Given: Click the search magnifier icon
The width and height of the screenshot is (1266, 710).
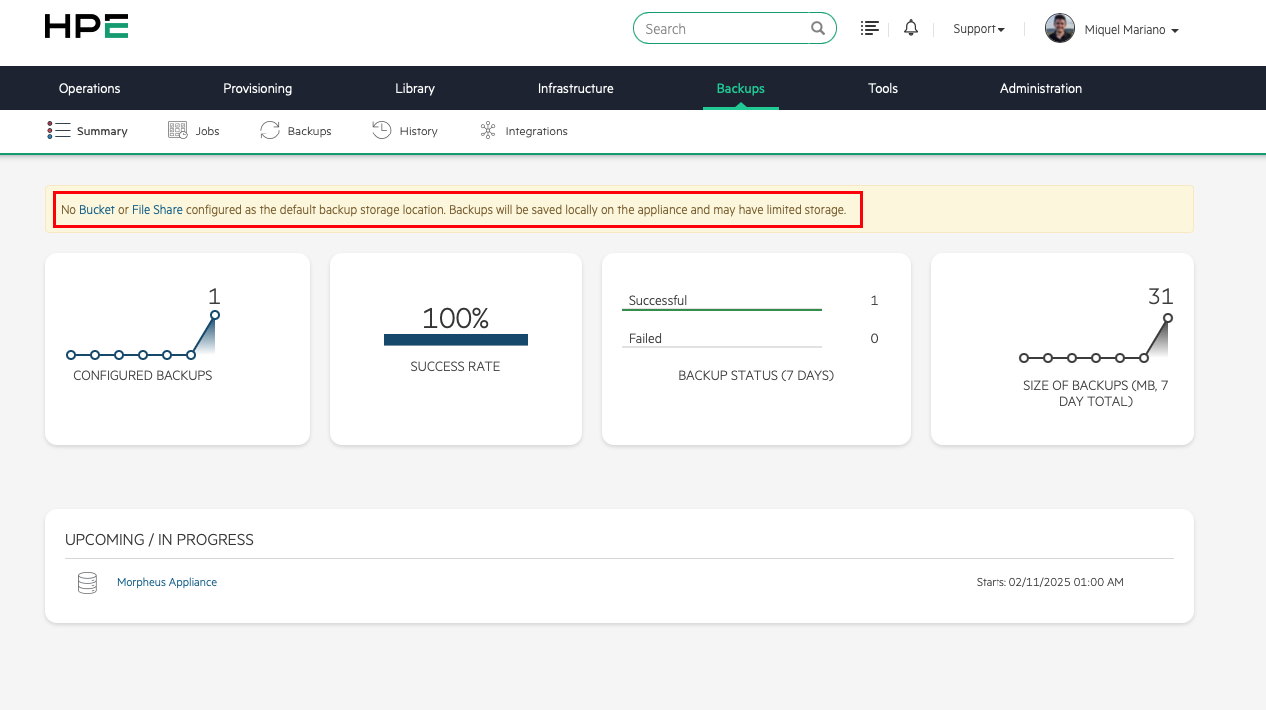Looking at the screenshot, I should [x=817, y=29].
